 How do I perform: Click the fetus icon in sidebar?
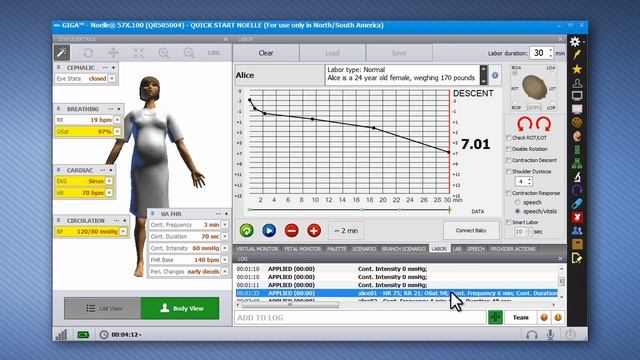[x=577, y=136]
